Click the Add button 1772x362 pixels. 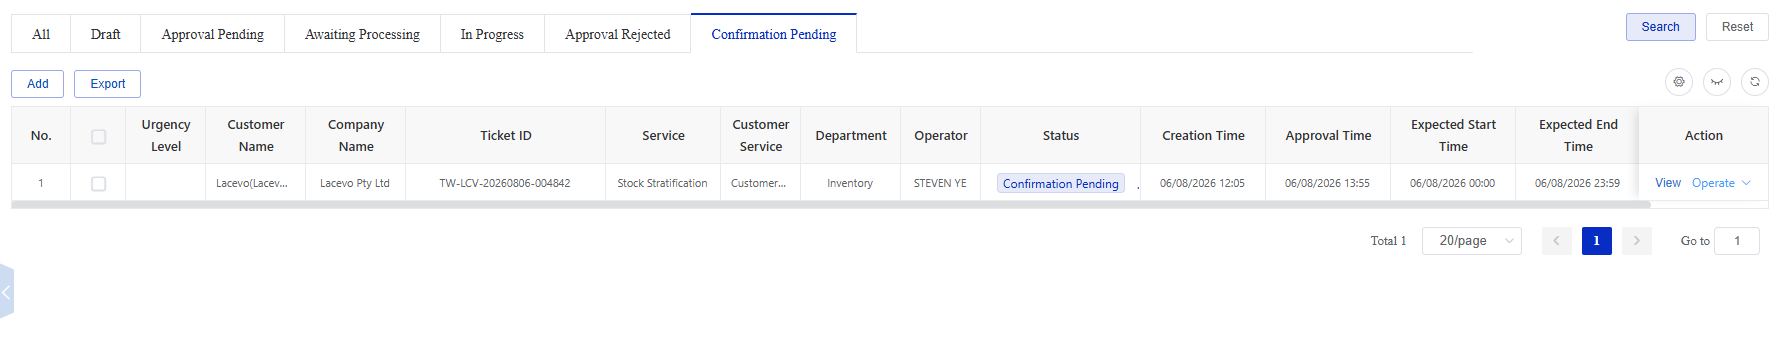tap(38, 84)
